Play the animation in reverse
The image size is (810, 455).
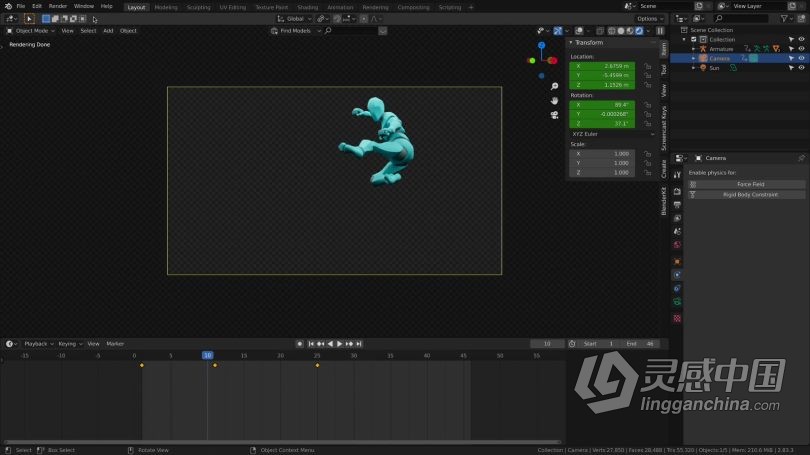click(330, 344)
